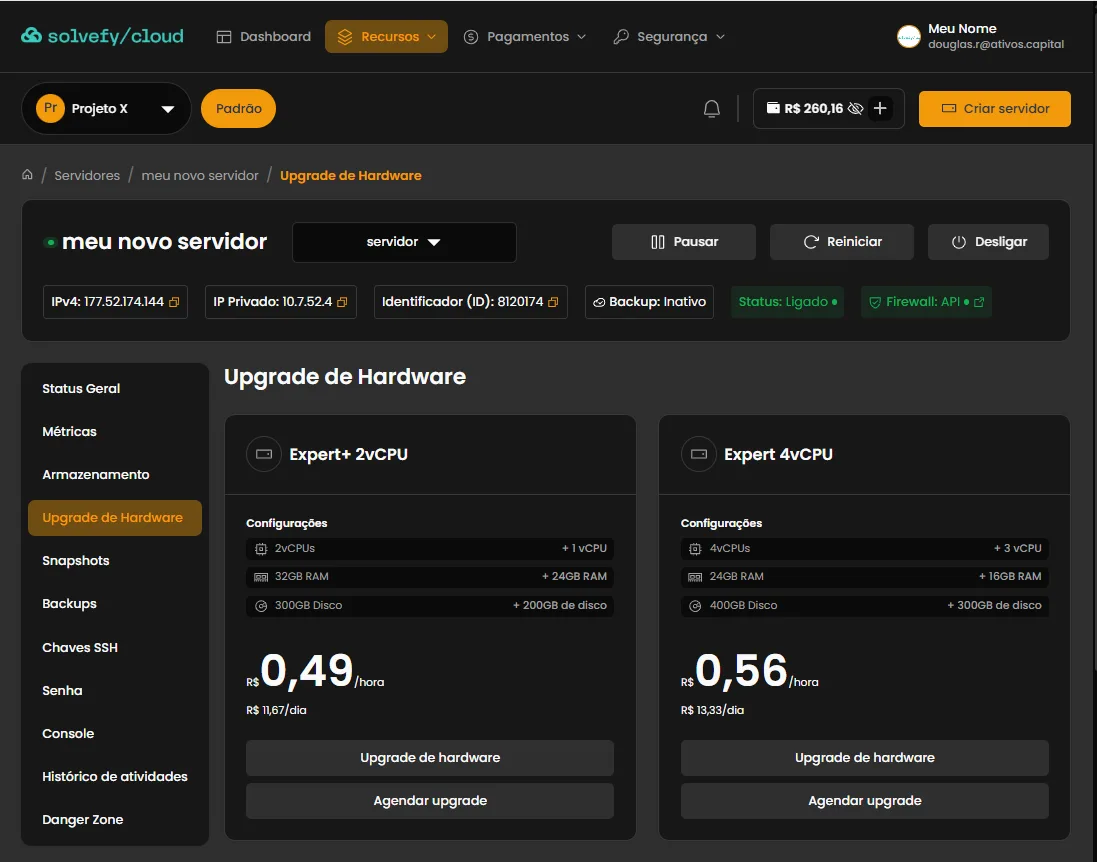Image resolution: width=1097 pixels, height=862 pixels.
Task: Schedule upgrade for Expert+ 2vCPU
Action: point(430,801)
